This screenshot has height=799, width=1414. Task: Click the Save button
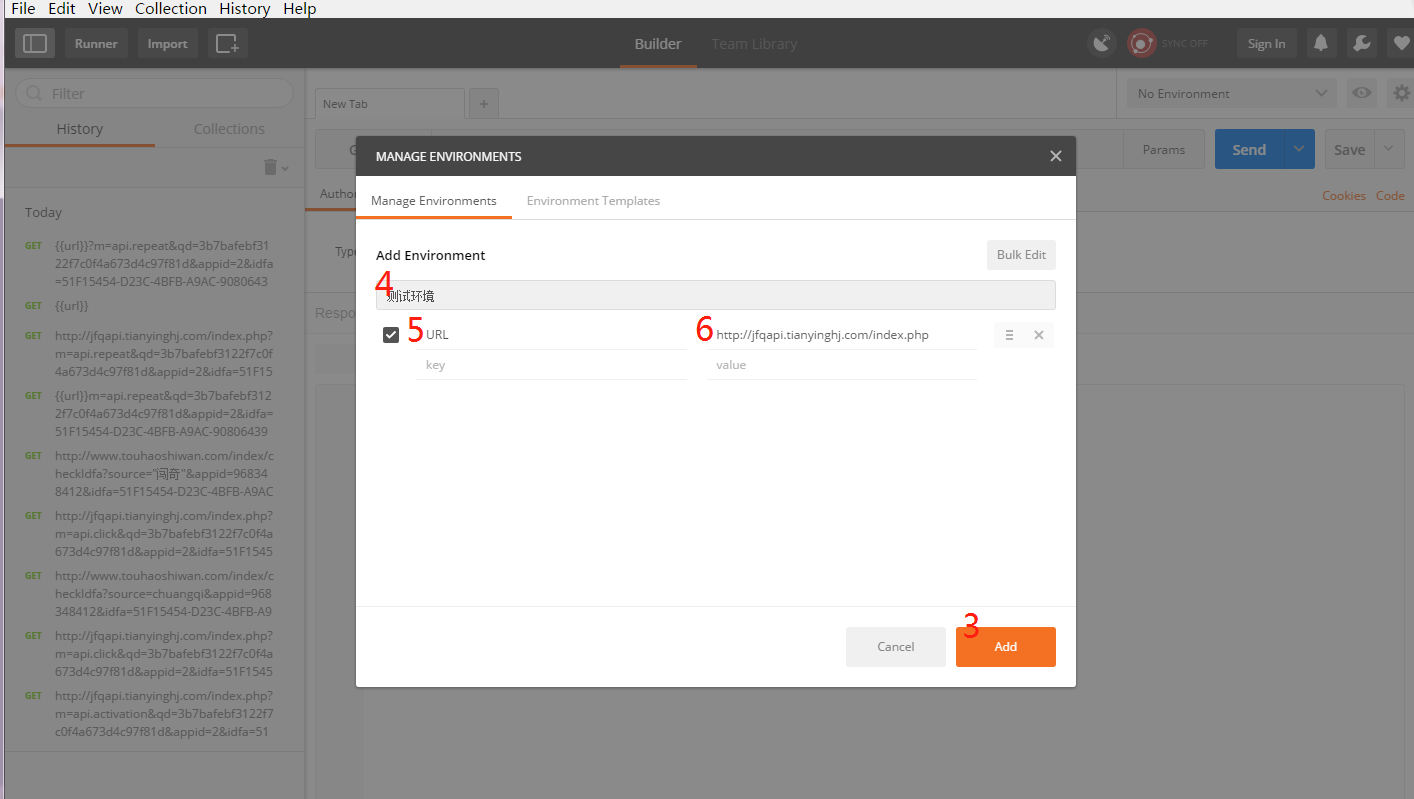(x=1350, y=149)
